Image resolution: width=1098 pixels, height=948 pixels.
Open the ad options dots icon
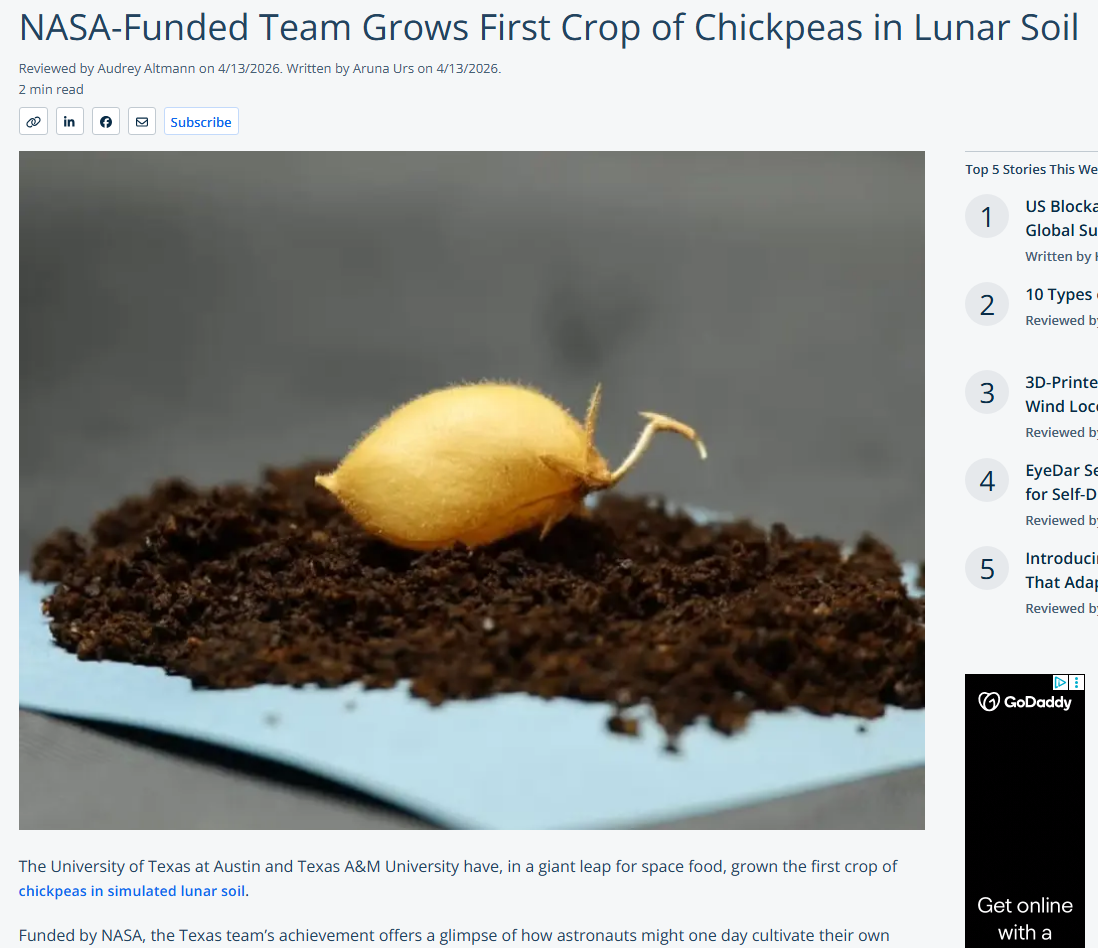coord(1077,682)
